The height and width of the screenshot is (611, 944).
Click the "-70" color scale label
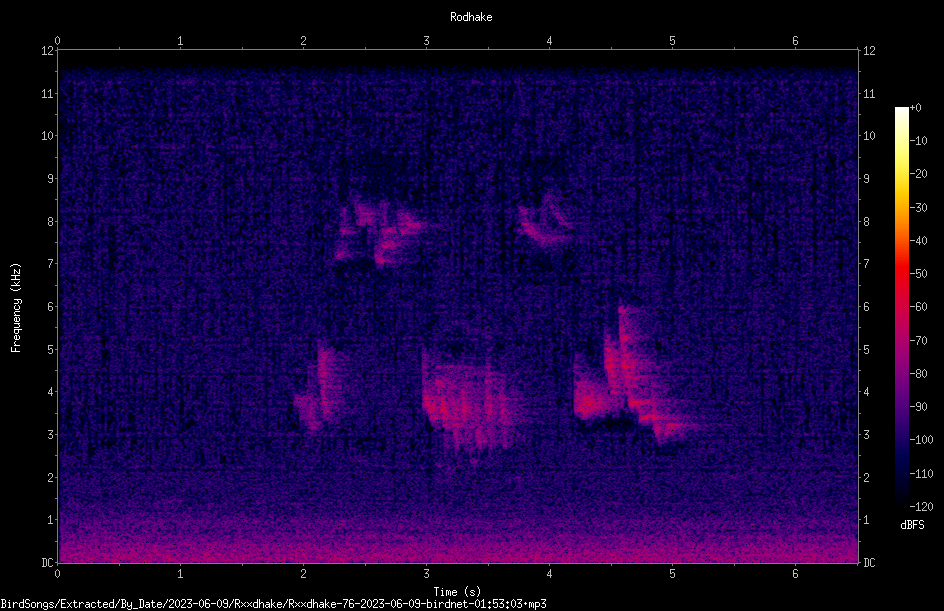[x=918, y=341]
